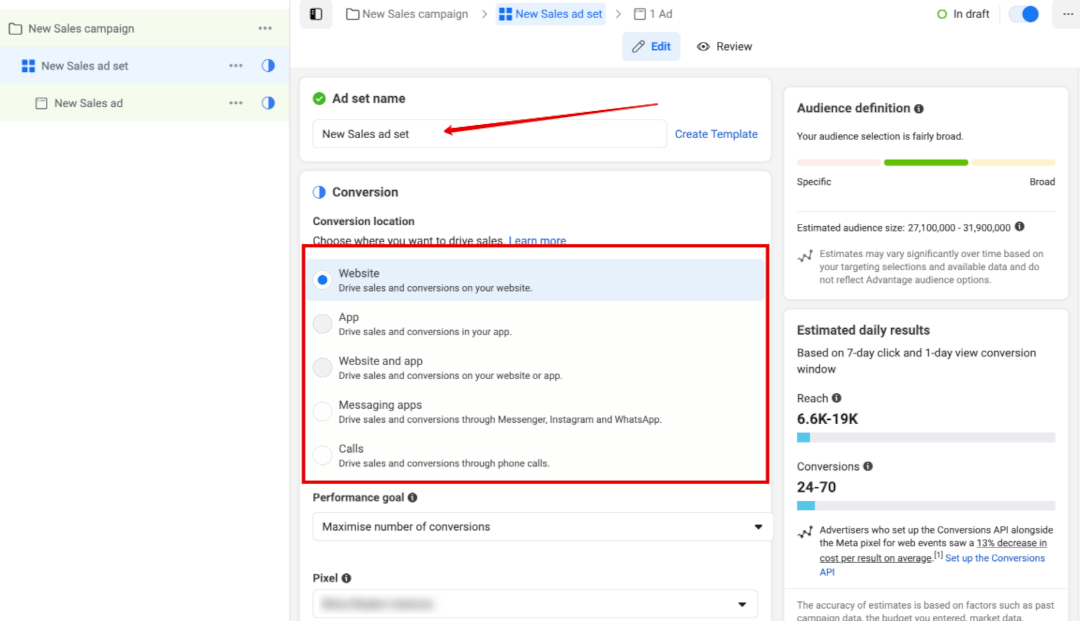Image resolution: width=1080 pixels, height=621 pixels.
Task: Click green check icon beside Ad set name
Action: pos(319,98)
